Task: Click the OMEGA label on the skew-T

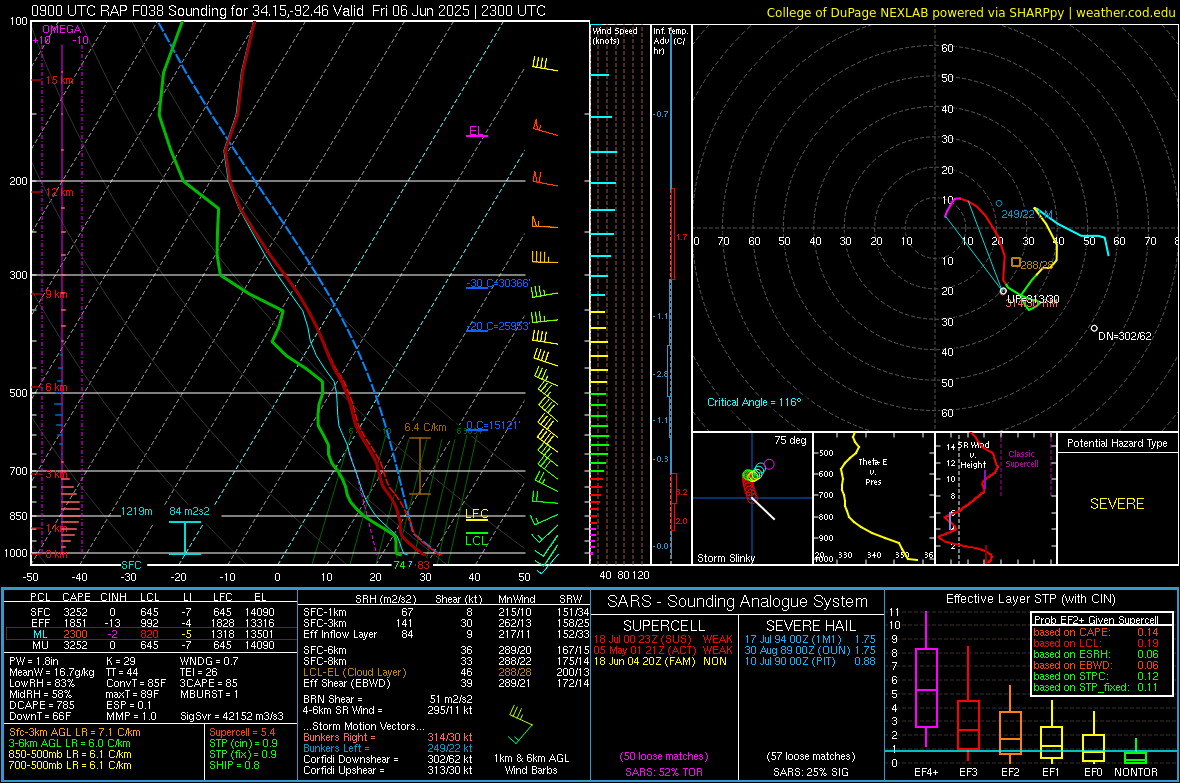Action: coord(62,29)
